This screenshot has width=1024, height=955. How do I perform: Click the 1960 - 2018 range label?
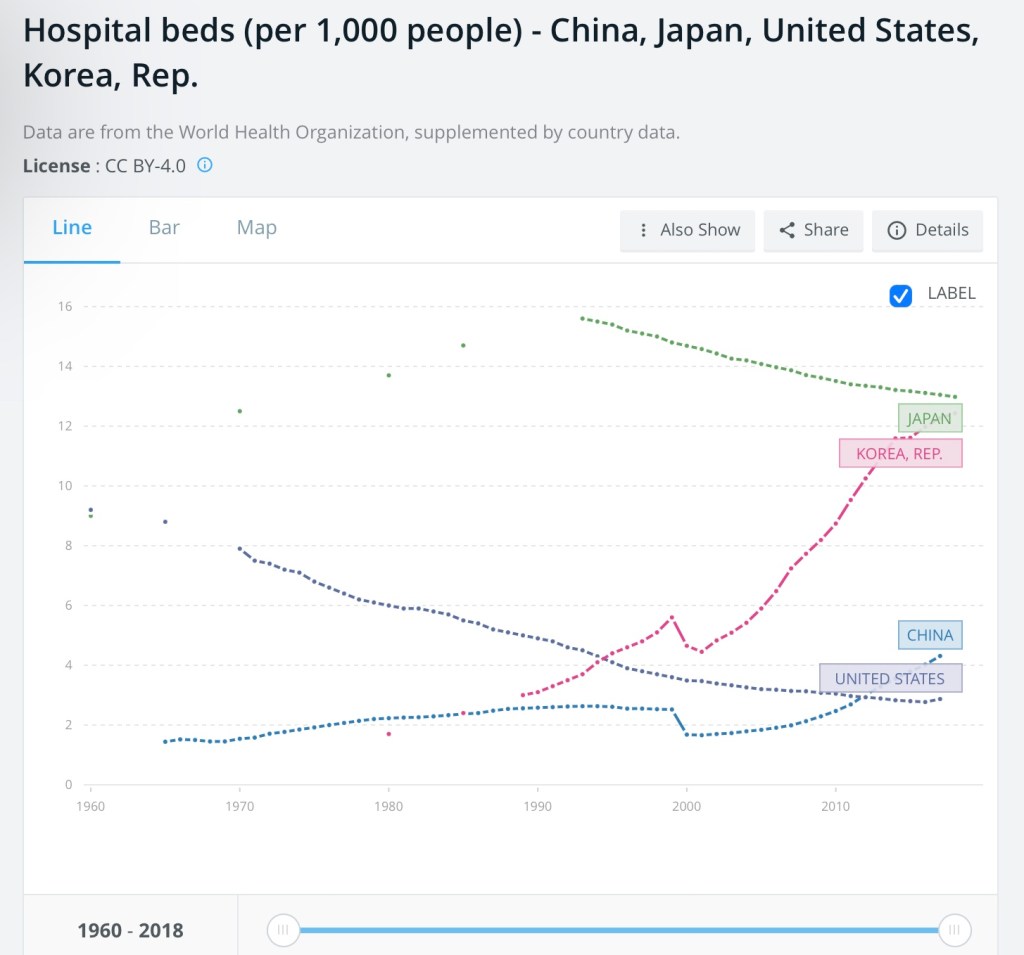[131, 931]
